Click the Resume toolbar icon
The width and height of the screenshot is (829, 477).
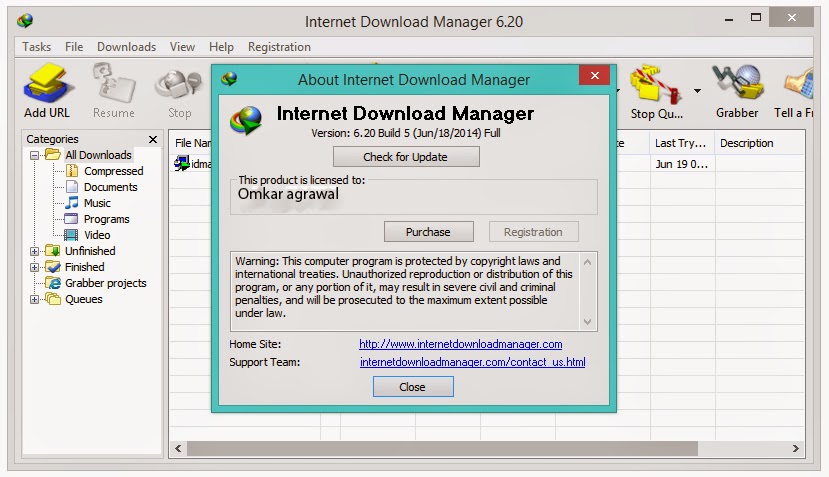[x=114, y=84]
